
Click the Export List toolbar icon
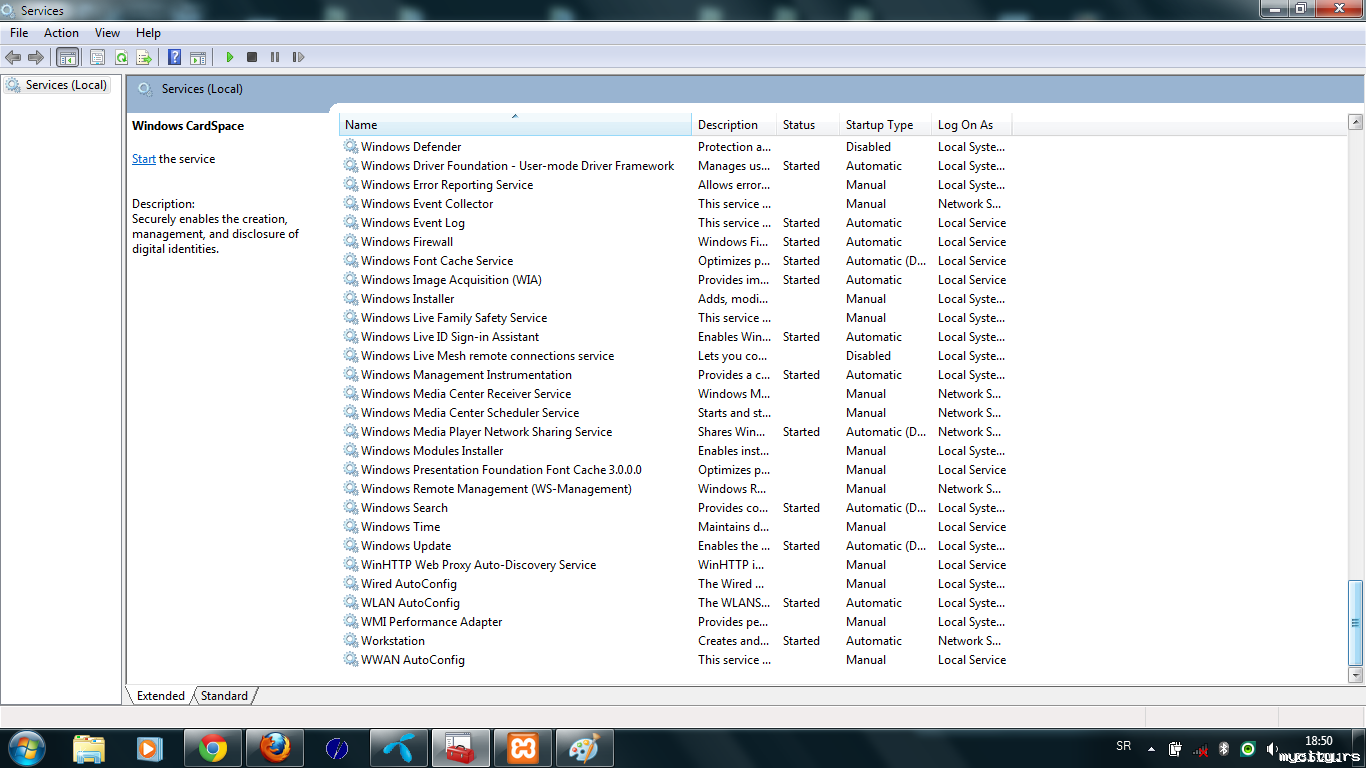coord(144,57)
